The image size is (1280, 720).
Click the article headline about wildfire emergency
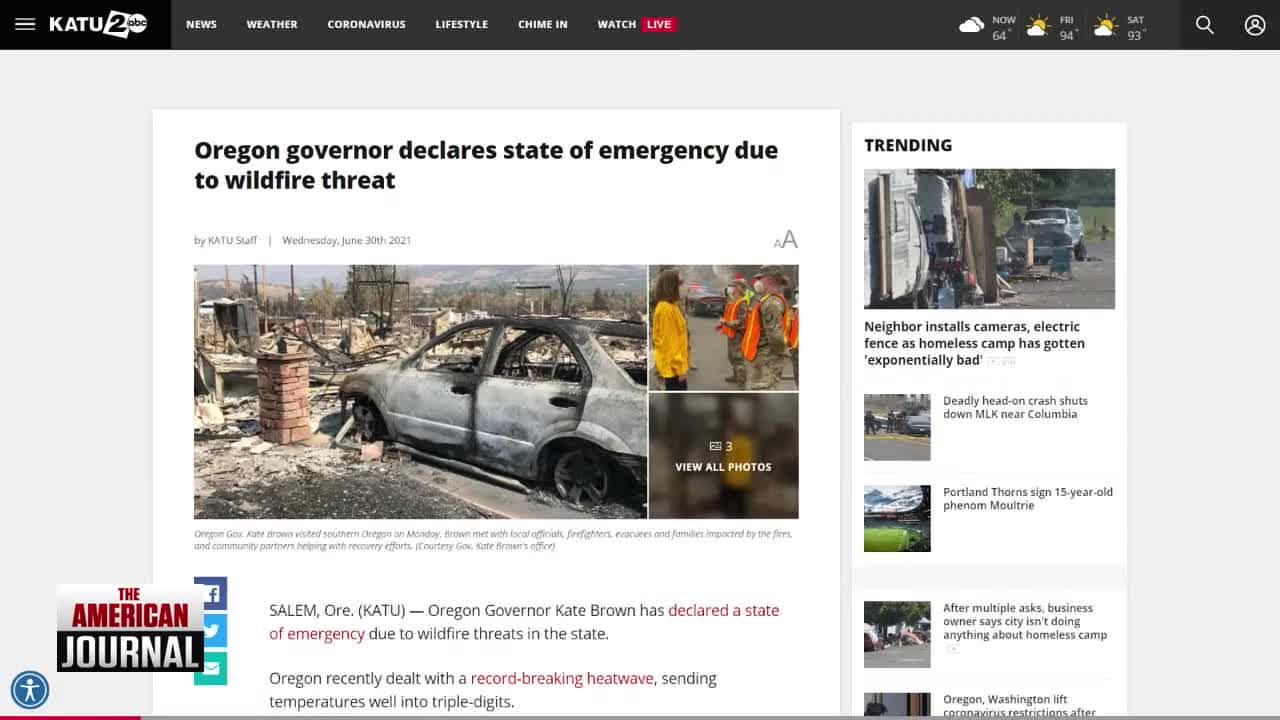[486, 165]
